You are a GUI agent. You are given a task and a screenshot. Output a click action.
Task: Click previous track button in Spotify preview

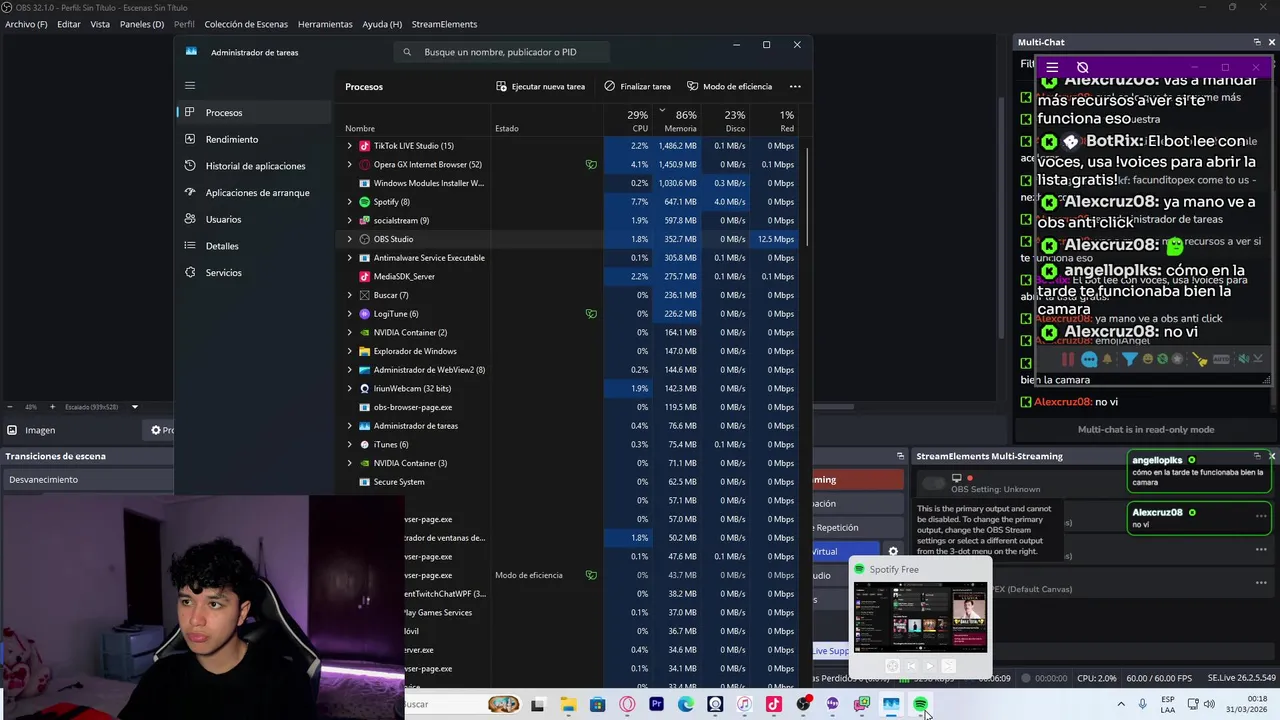[x=910, y=666]
